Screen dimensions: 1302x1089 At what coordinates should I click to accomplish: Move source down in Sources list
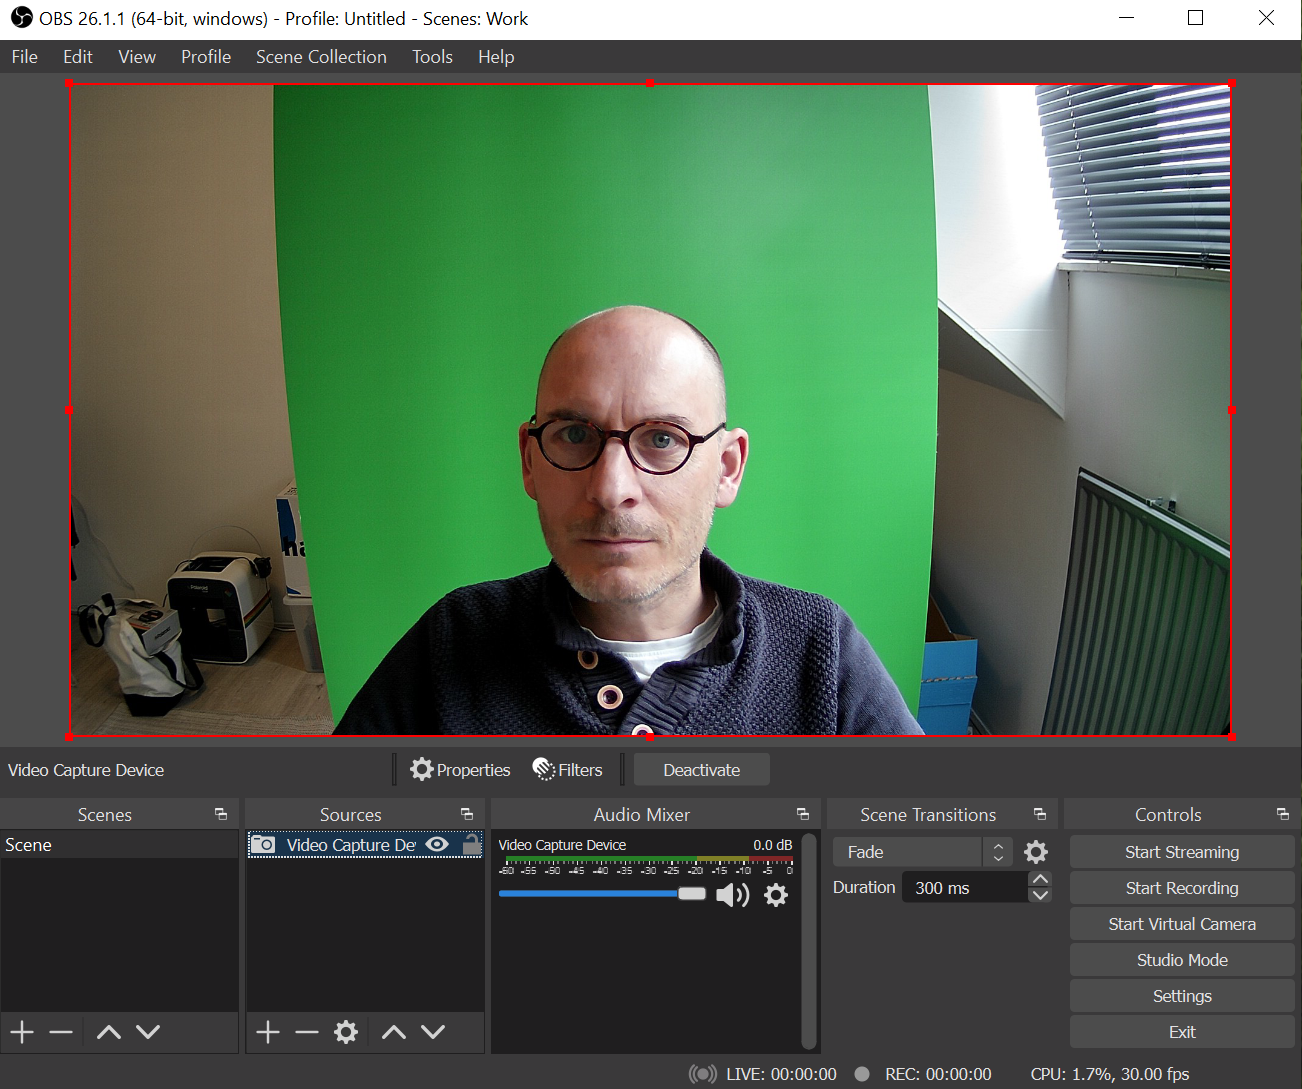point(433,1032)
